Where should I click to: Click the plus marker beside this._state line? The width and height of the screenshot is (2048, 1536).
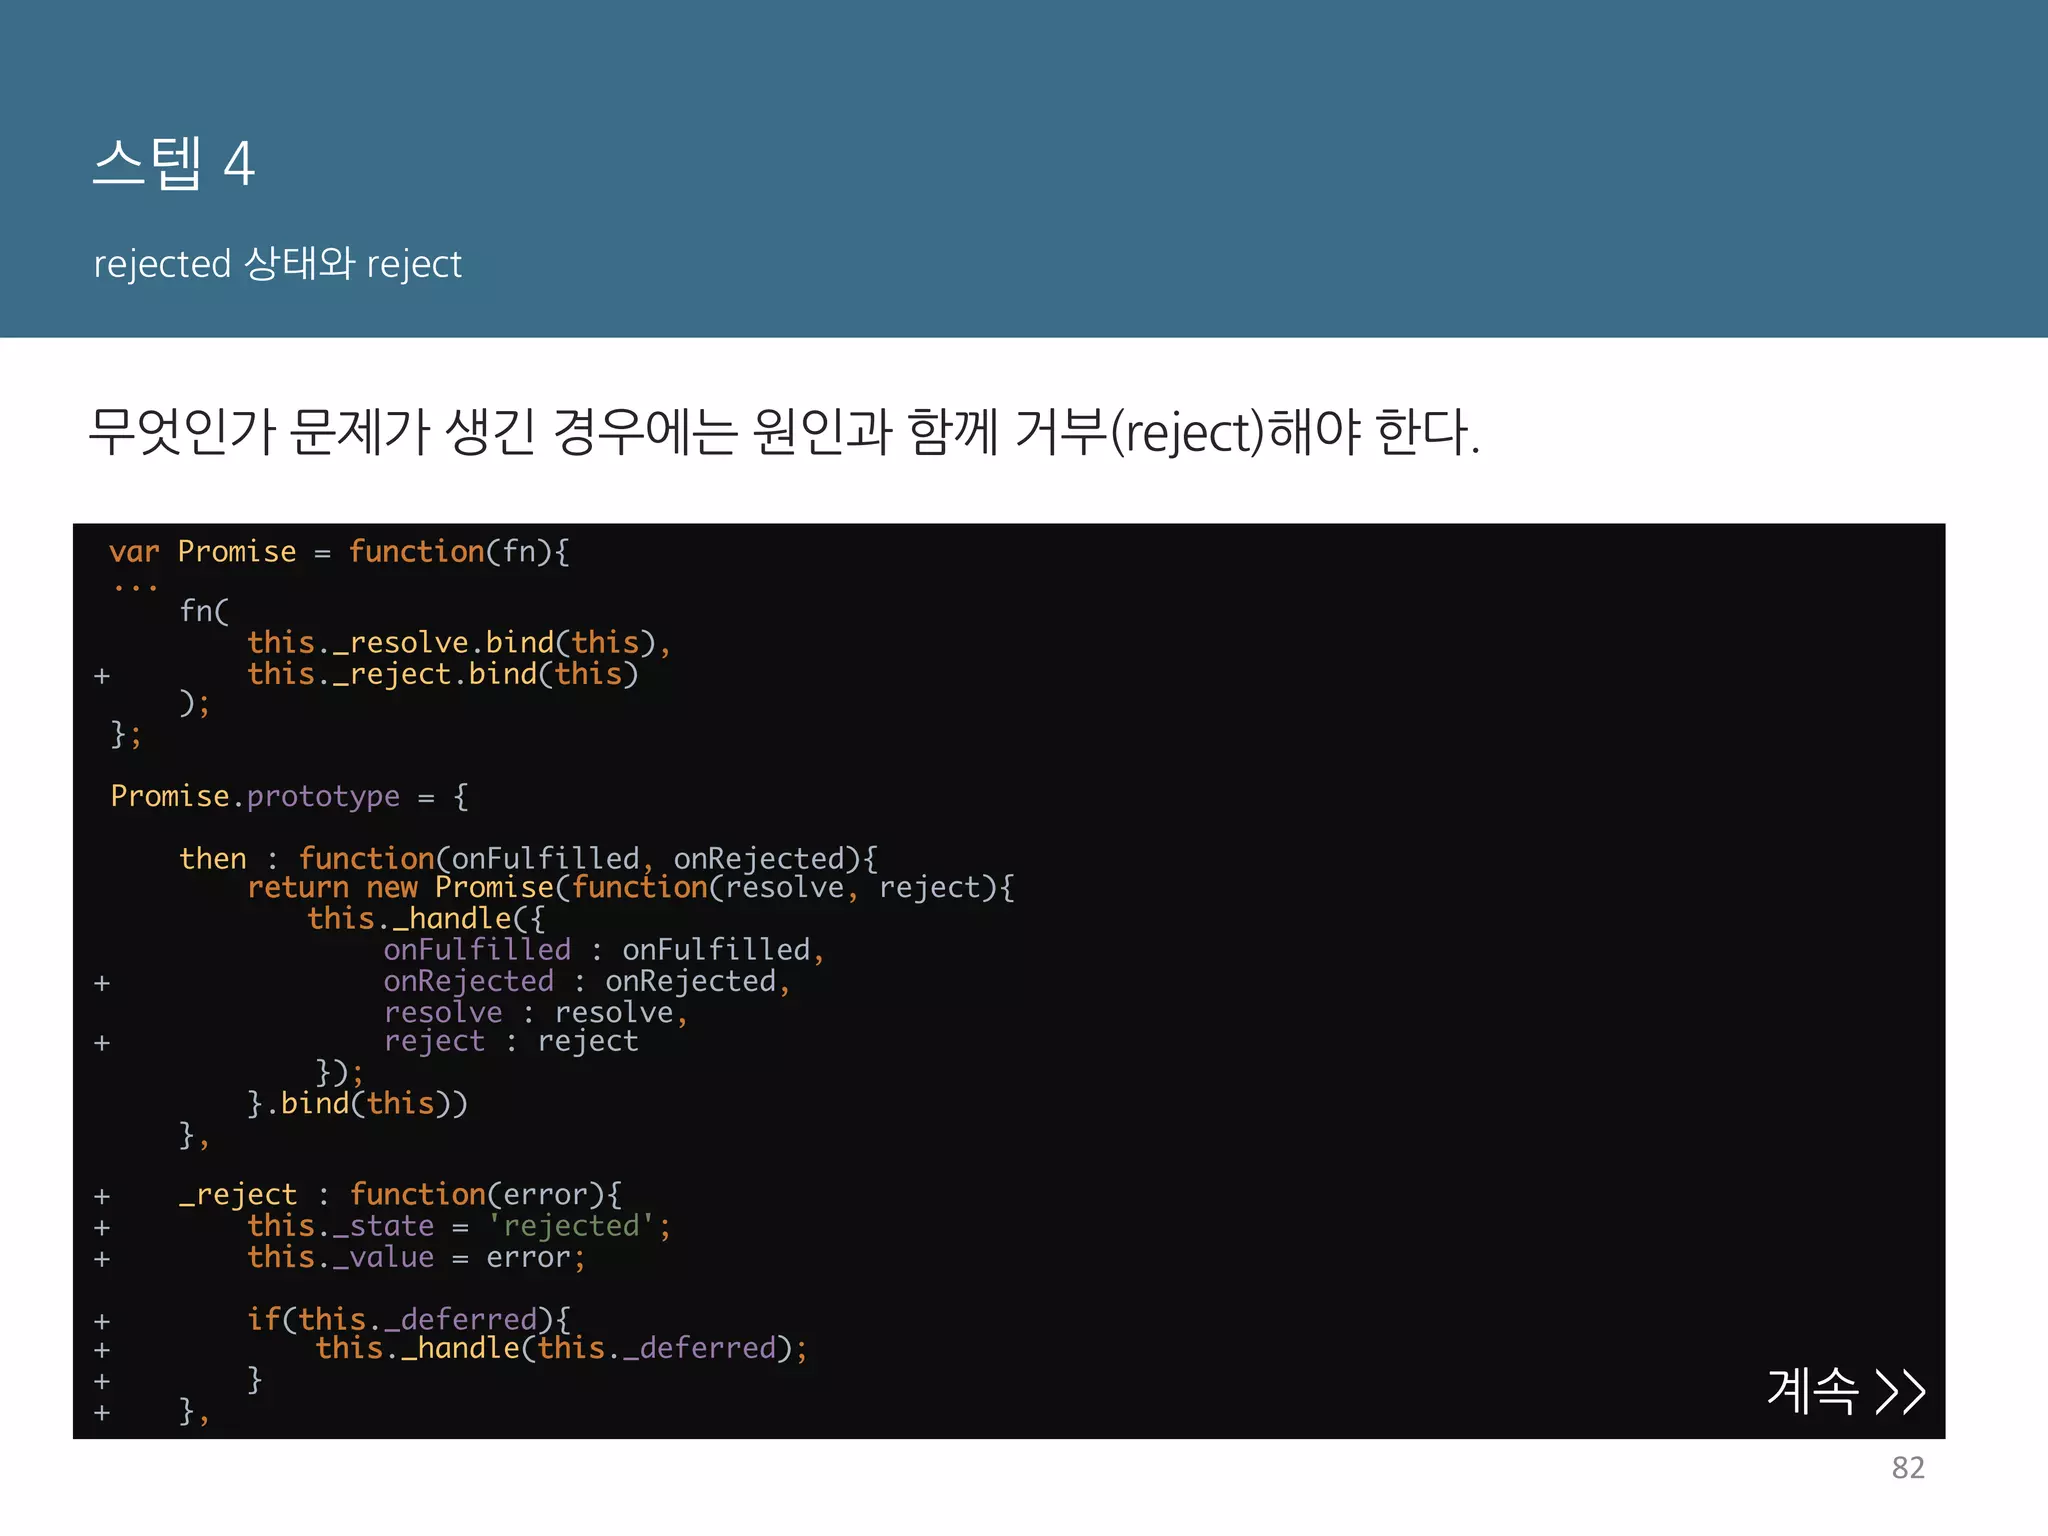coord(102,1228)
